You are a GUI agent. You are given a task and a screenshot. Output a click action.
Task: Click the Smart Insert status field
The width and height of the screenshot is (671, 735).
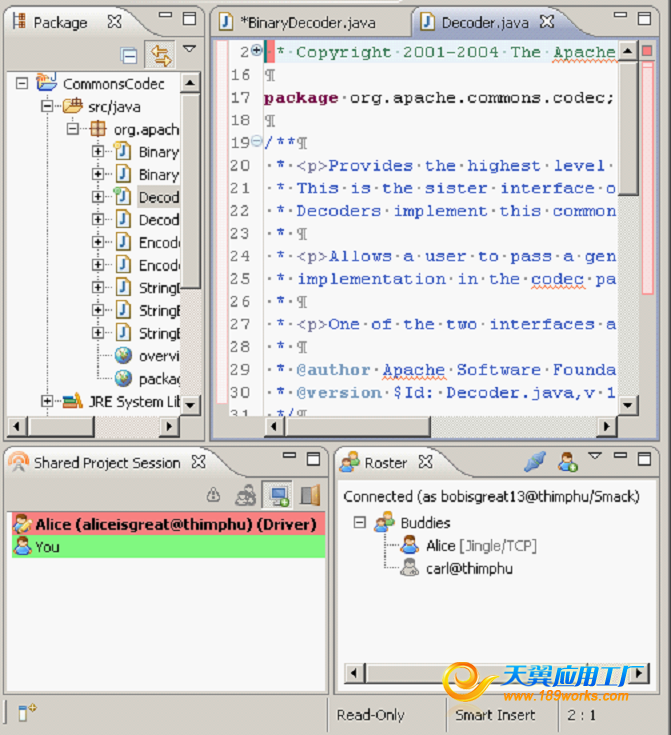(x=495, y=715)
